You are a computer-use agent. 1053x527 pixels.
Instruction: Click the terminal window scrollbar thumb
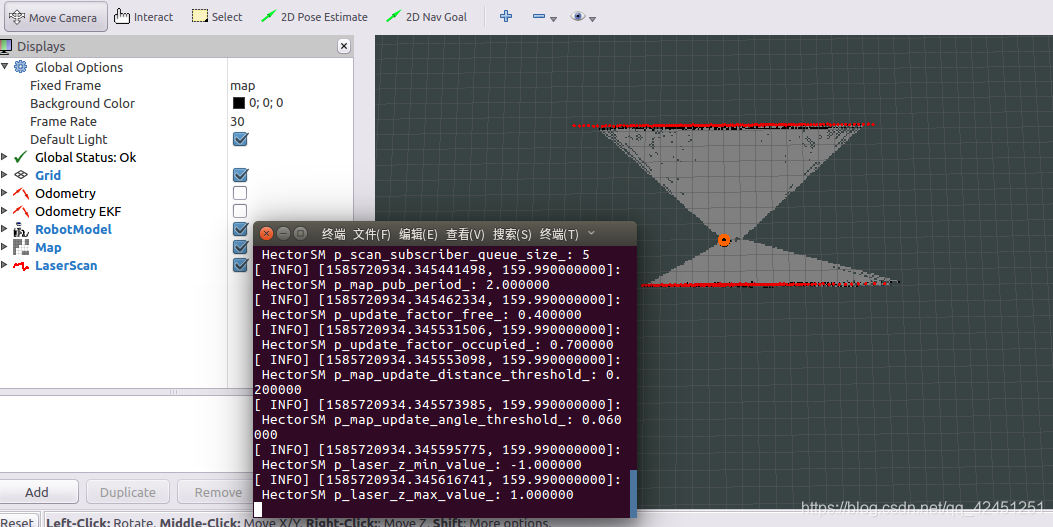coord(633,493)
